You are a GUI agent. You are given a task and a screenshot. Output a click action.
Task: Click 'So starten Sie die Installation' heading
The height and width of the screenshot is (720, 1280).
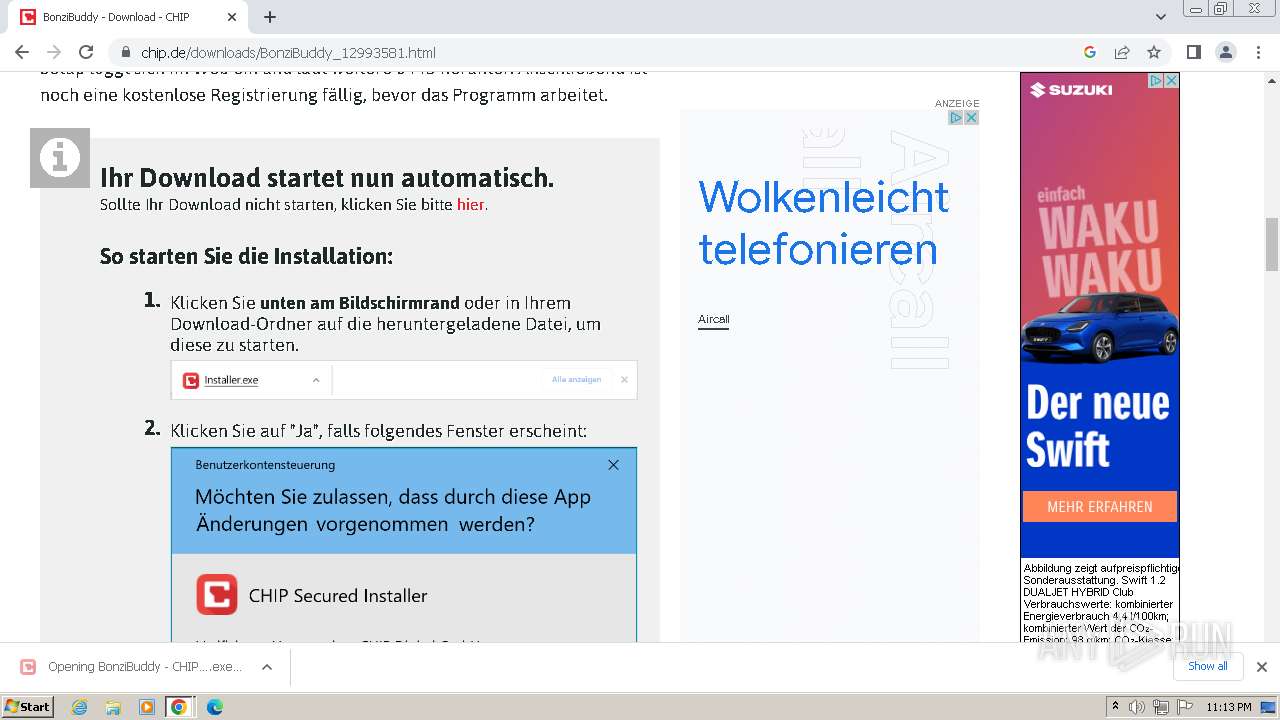click(x=246, y=256)
